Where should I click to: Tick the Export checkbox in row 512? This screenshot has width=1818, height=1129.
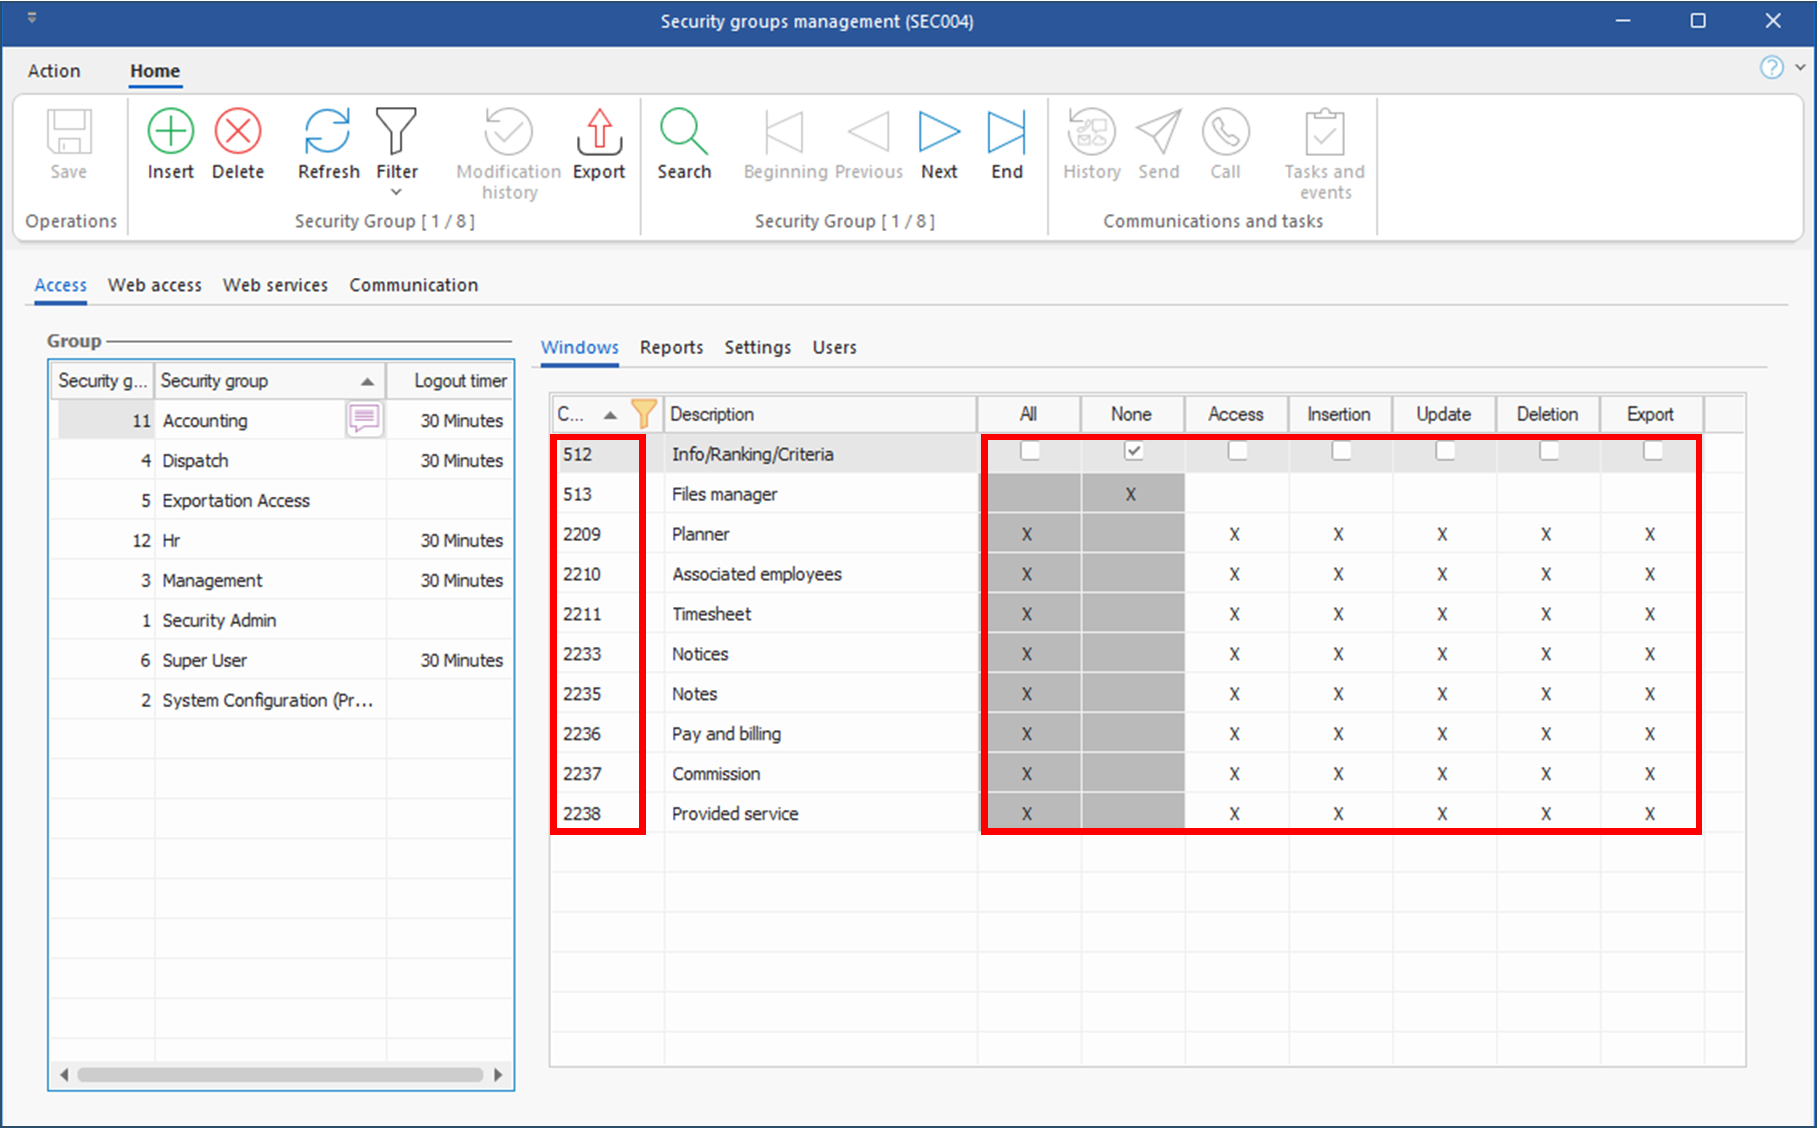1653,452
